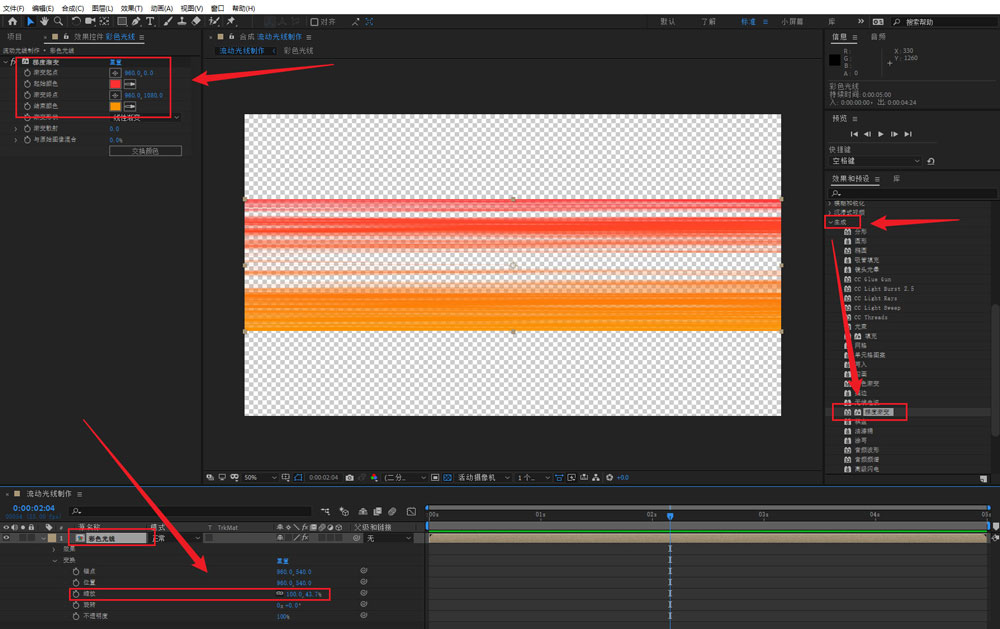Open the 50% magnification dropdown
1000x629 pixels.
tap(257, 478)
